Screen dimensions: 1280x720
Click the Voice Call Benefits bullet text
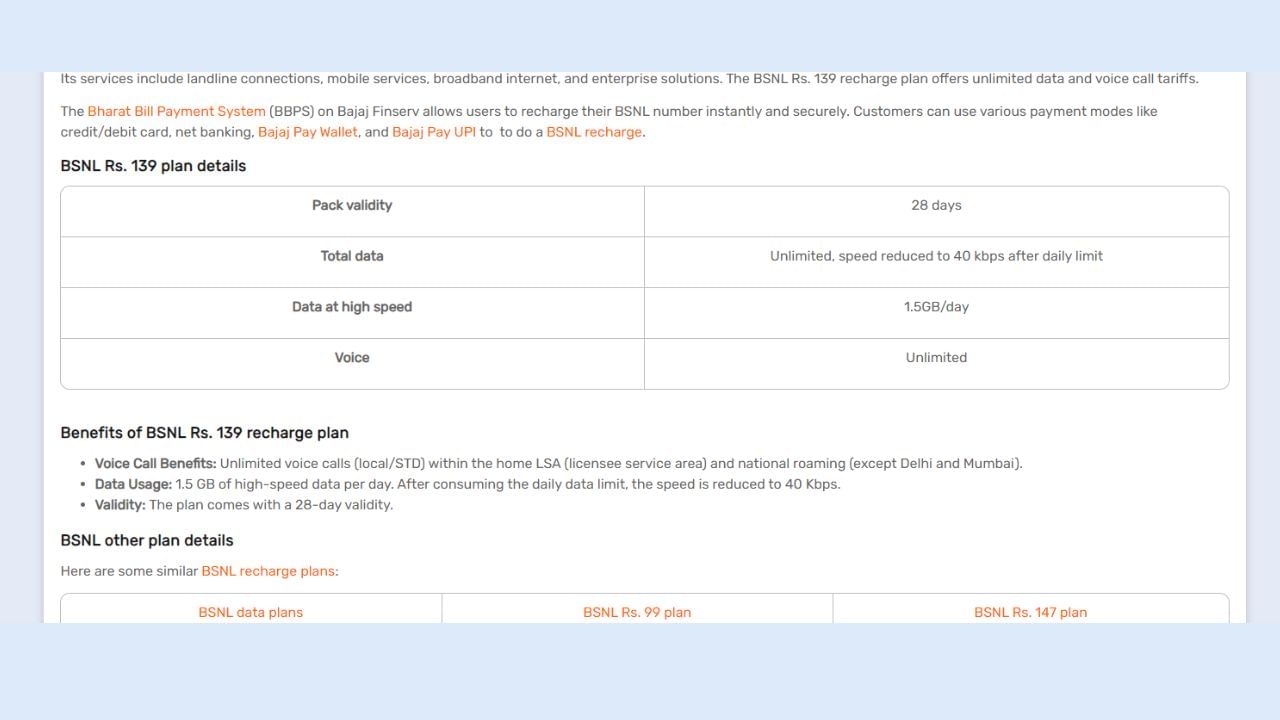coord(558,463)
